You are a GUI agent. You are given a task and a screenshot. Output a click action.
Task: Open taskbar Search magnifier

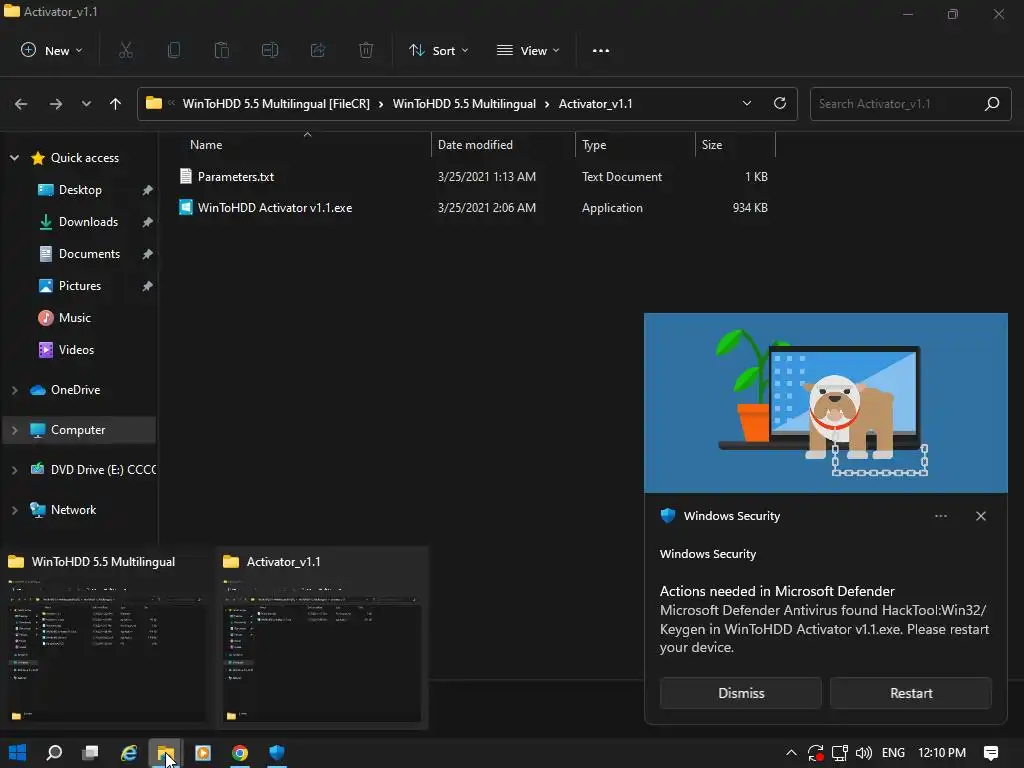[54, 752]
